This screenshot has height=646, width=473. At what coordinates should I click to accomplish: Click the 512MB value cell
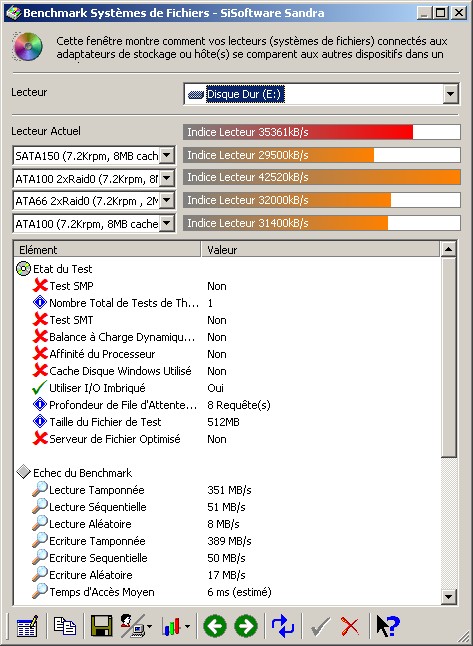pos(223,422)
